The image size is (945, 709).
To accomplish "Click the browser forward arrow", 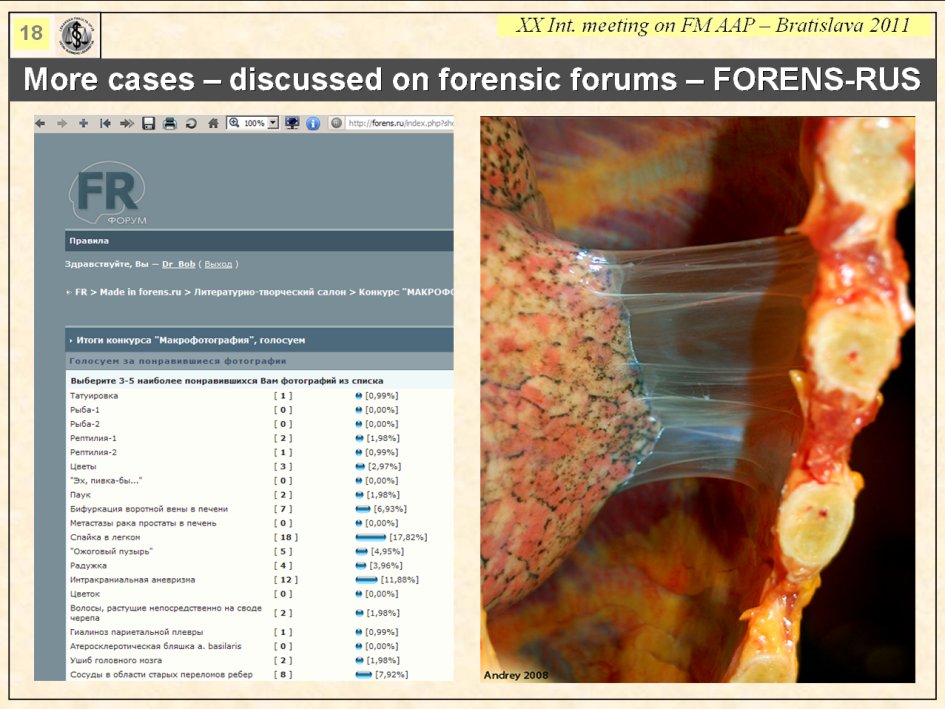I will 61,124.
